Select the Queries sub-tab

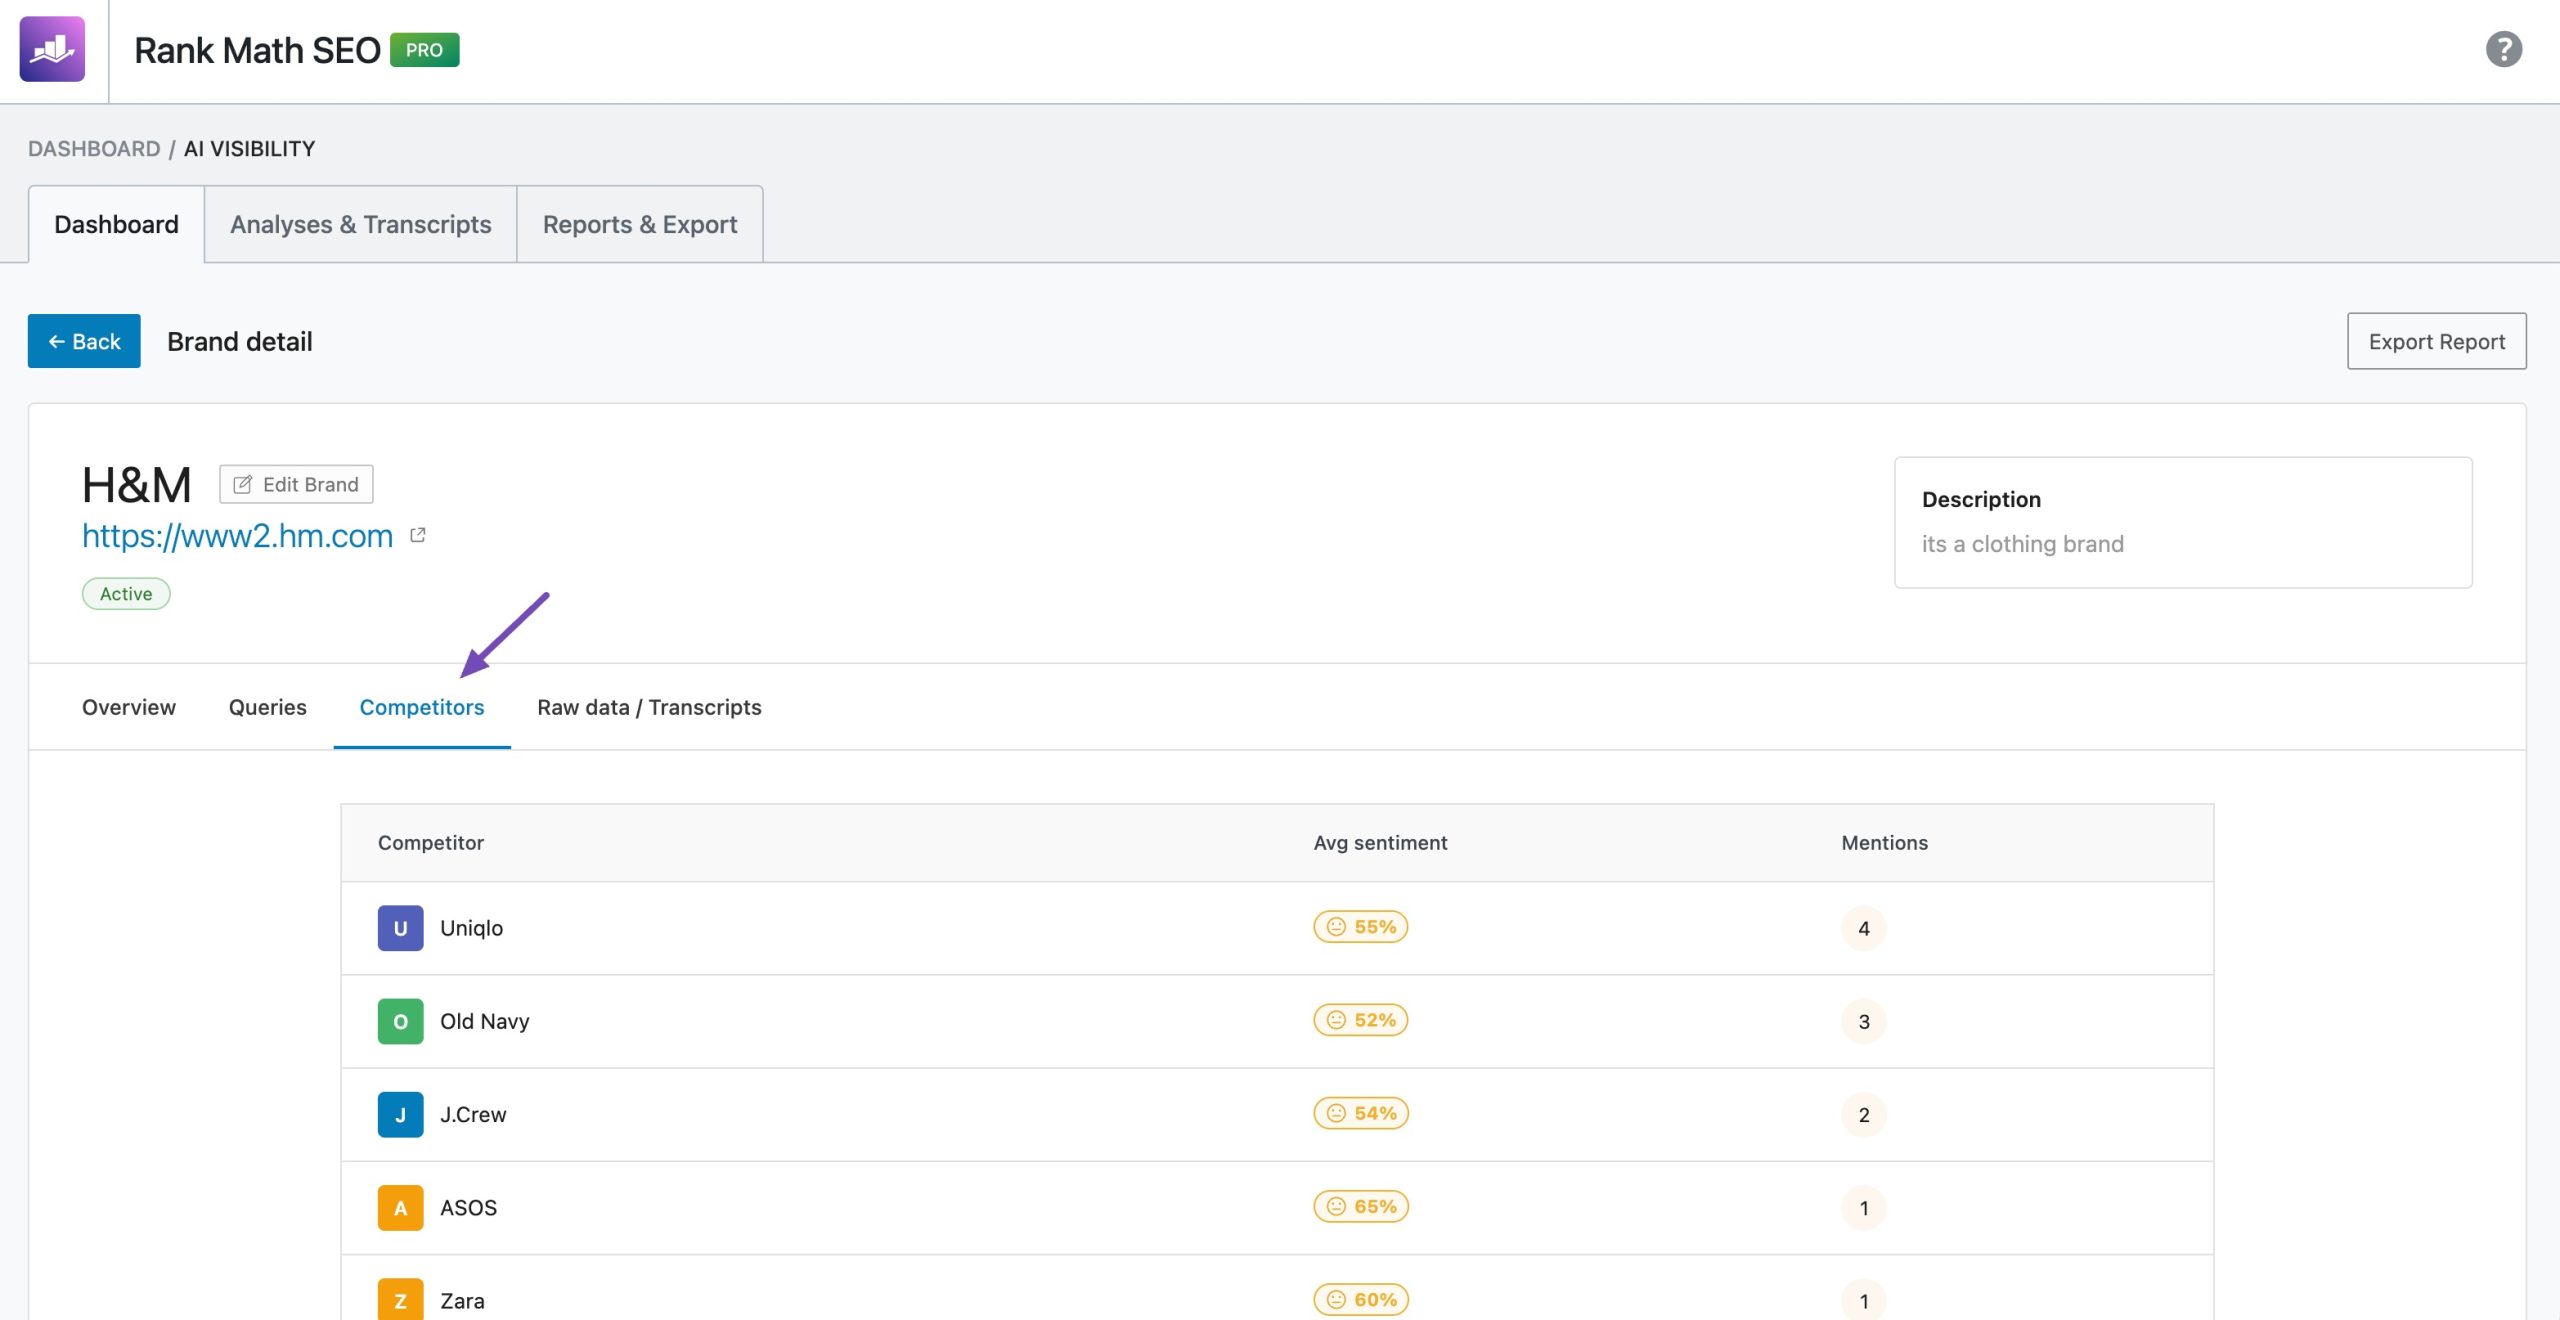pyautogui.click(x=268, y=707)
